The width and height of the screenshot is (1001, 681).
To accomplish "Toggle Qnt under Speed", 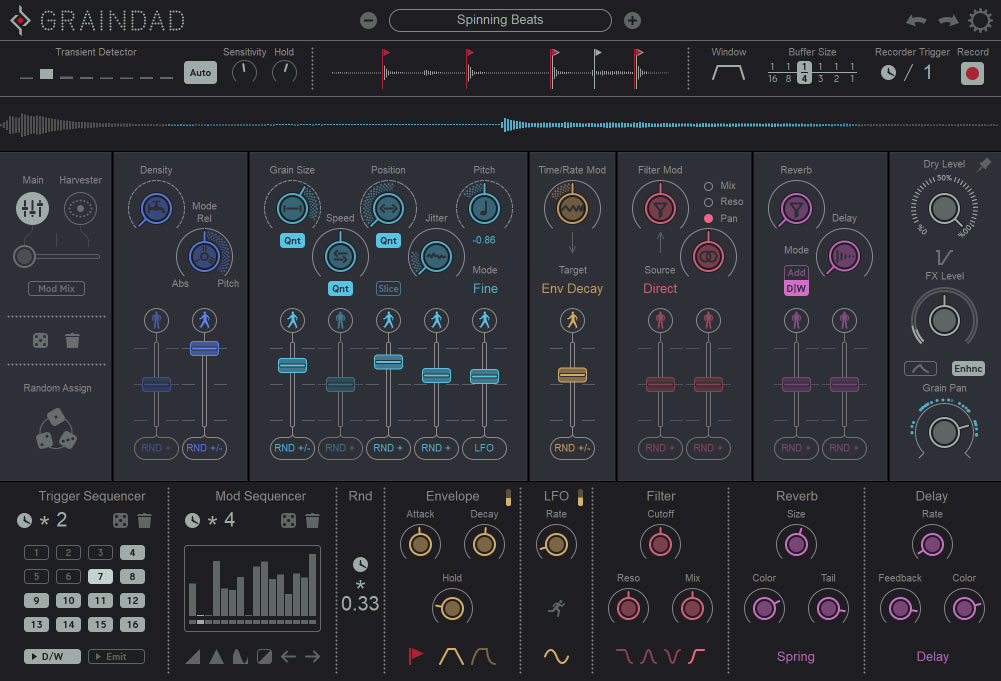I will pos(340,288).
